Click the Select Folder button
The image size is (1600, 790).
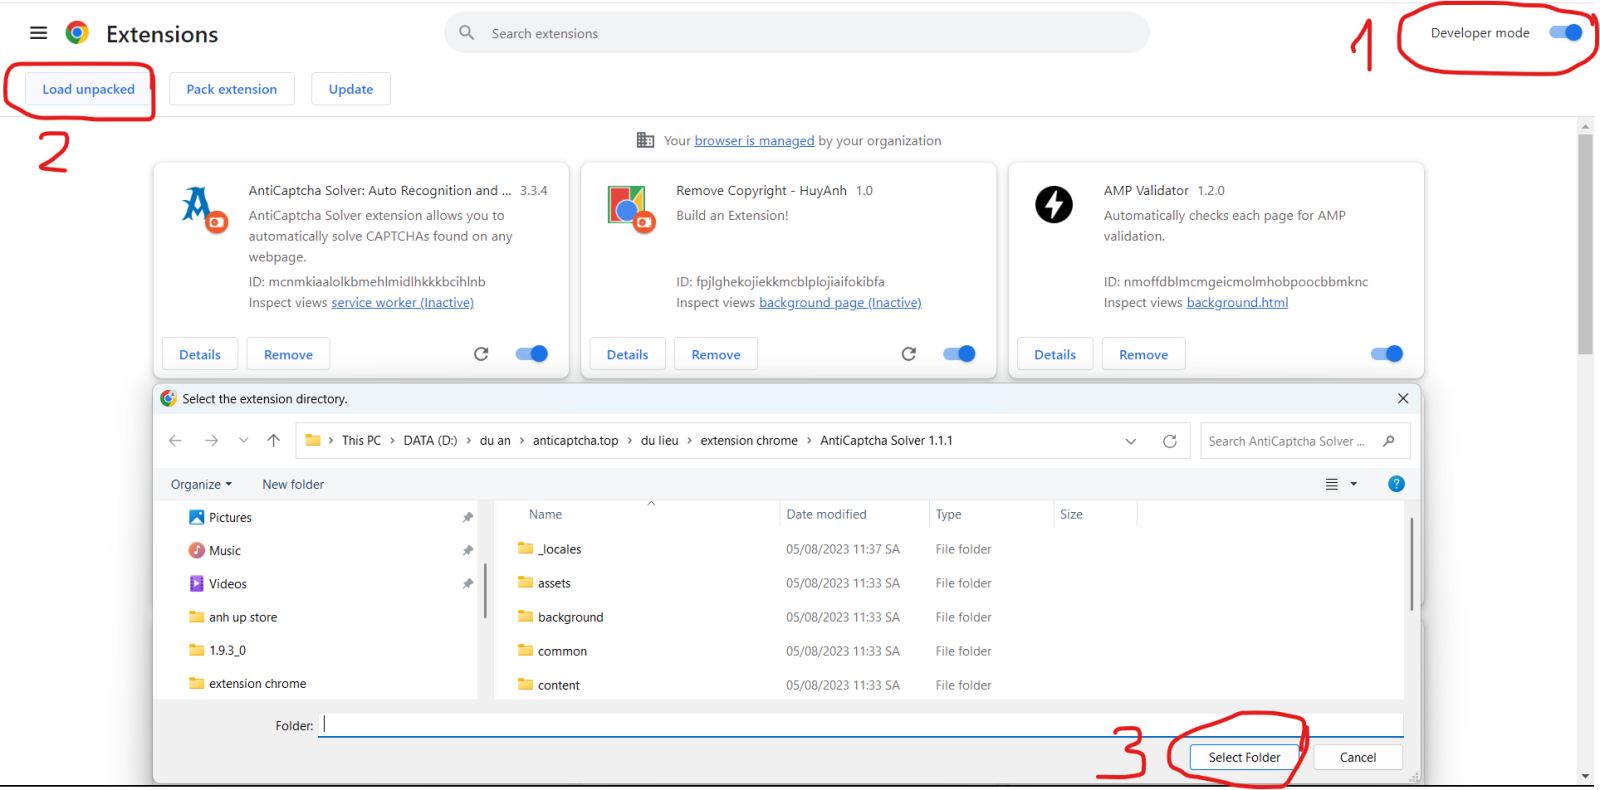pyautogui.click(x=1244, y=757)
